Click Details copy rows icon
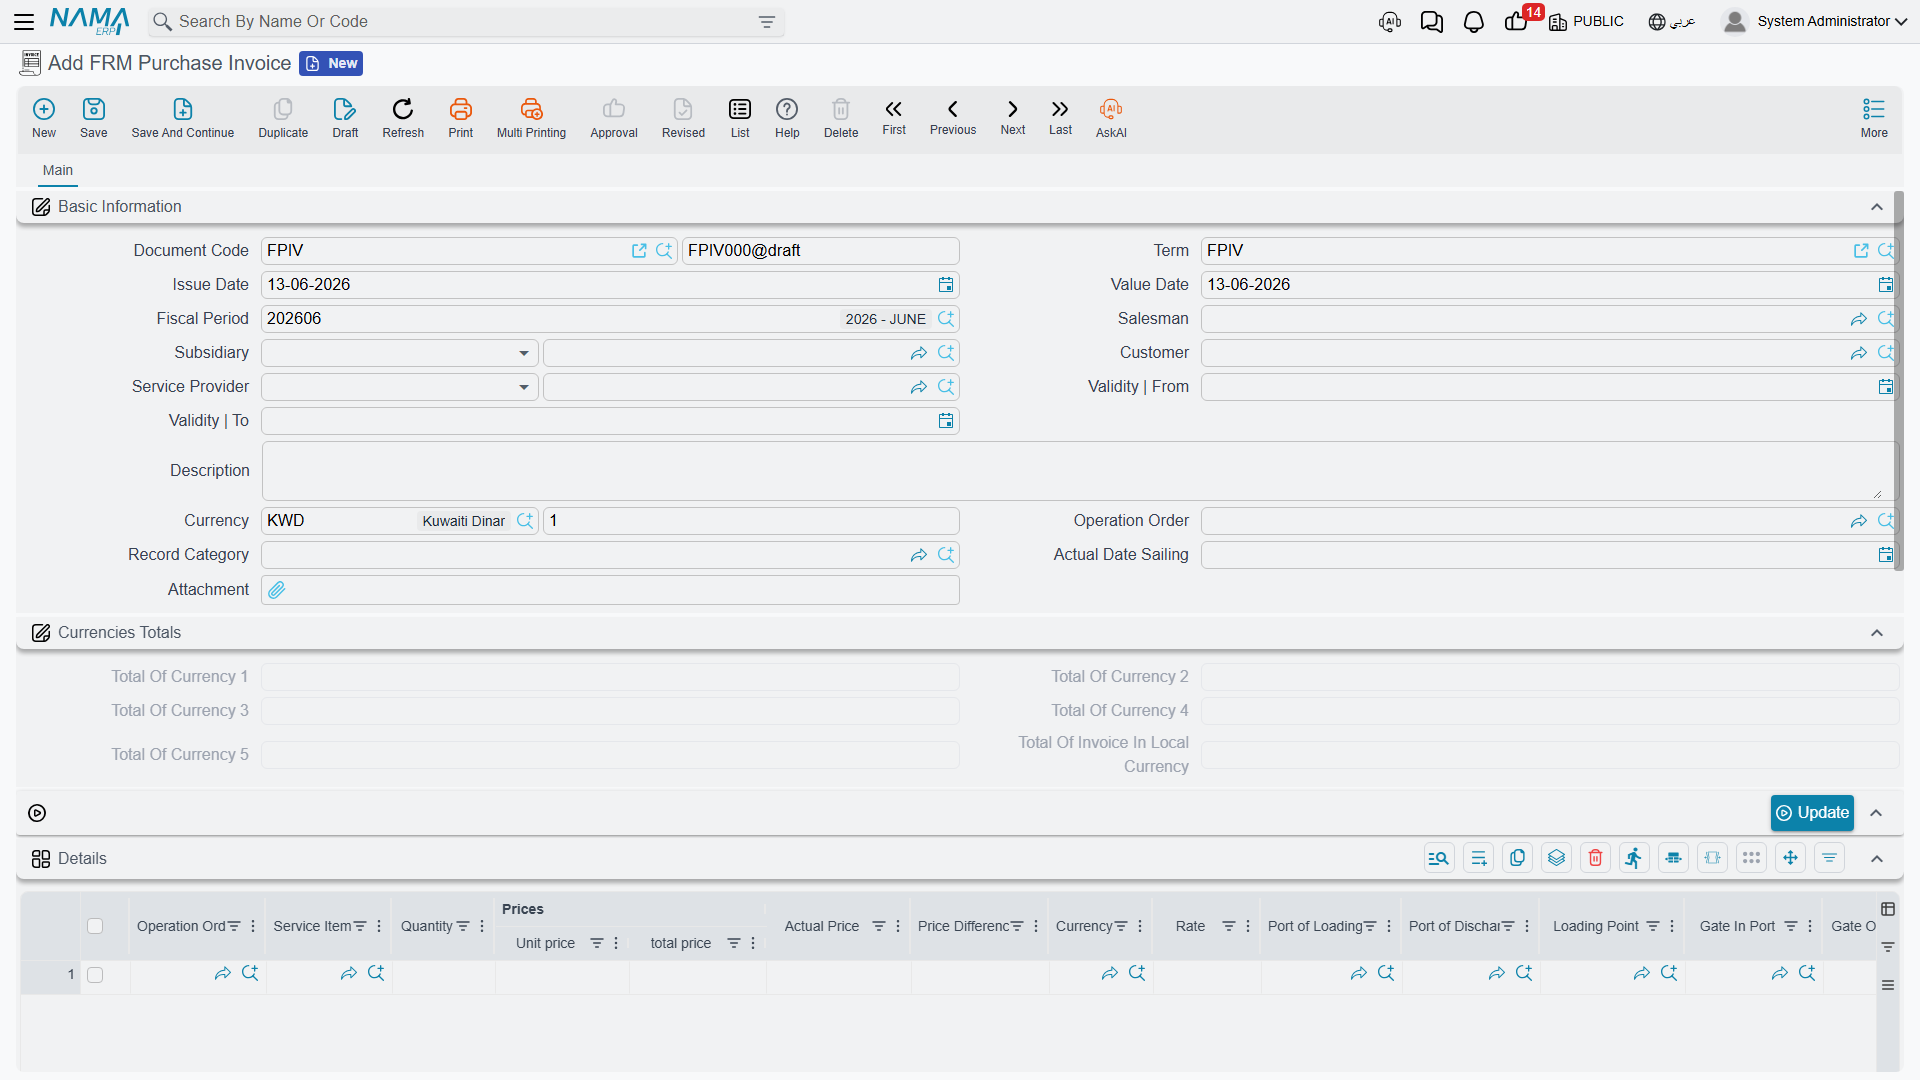1920x1080 pixels. 1518,858
